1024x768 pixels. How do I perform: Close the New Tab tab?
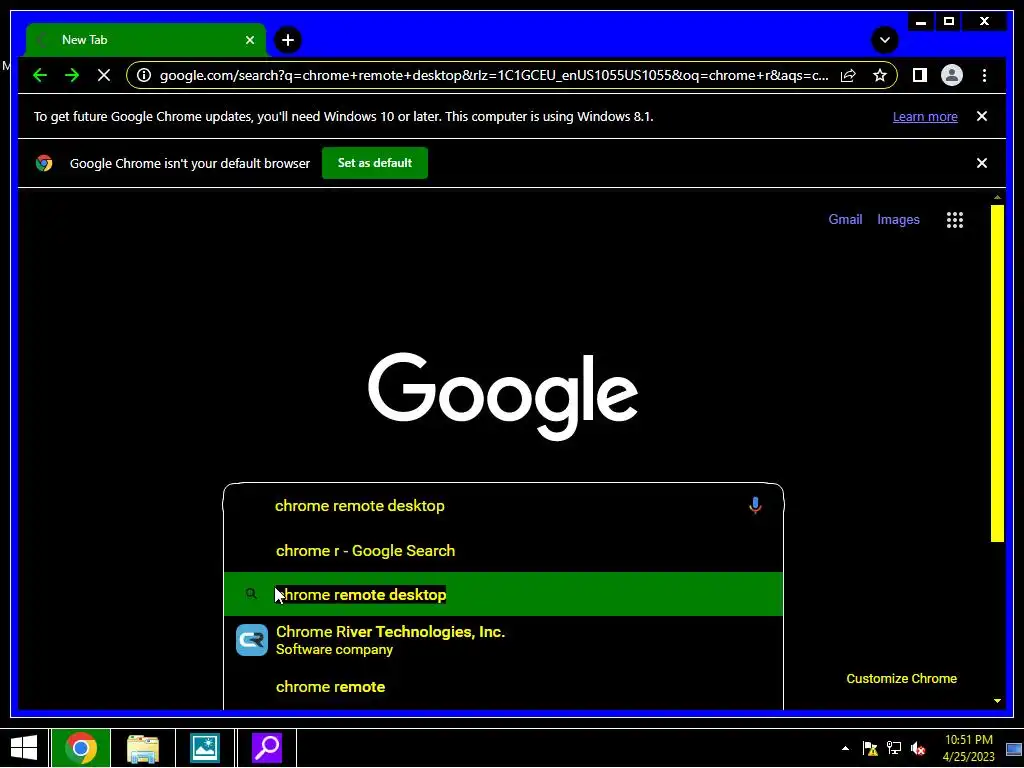pyautogui.click(x=249, y=40)
